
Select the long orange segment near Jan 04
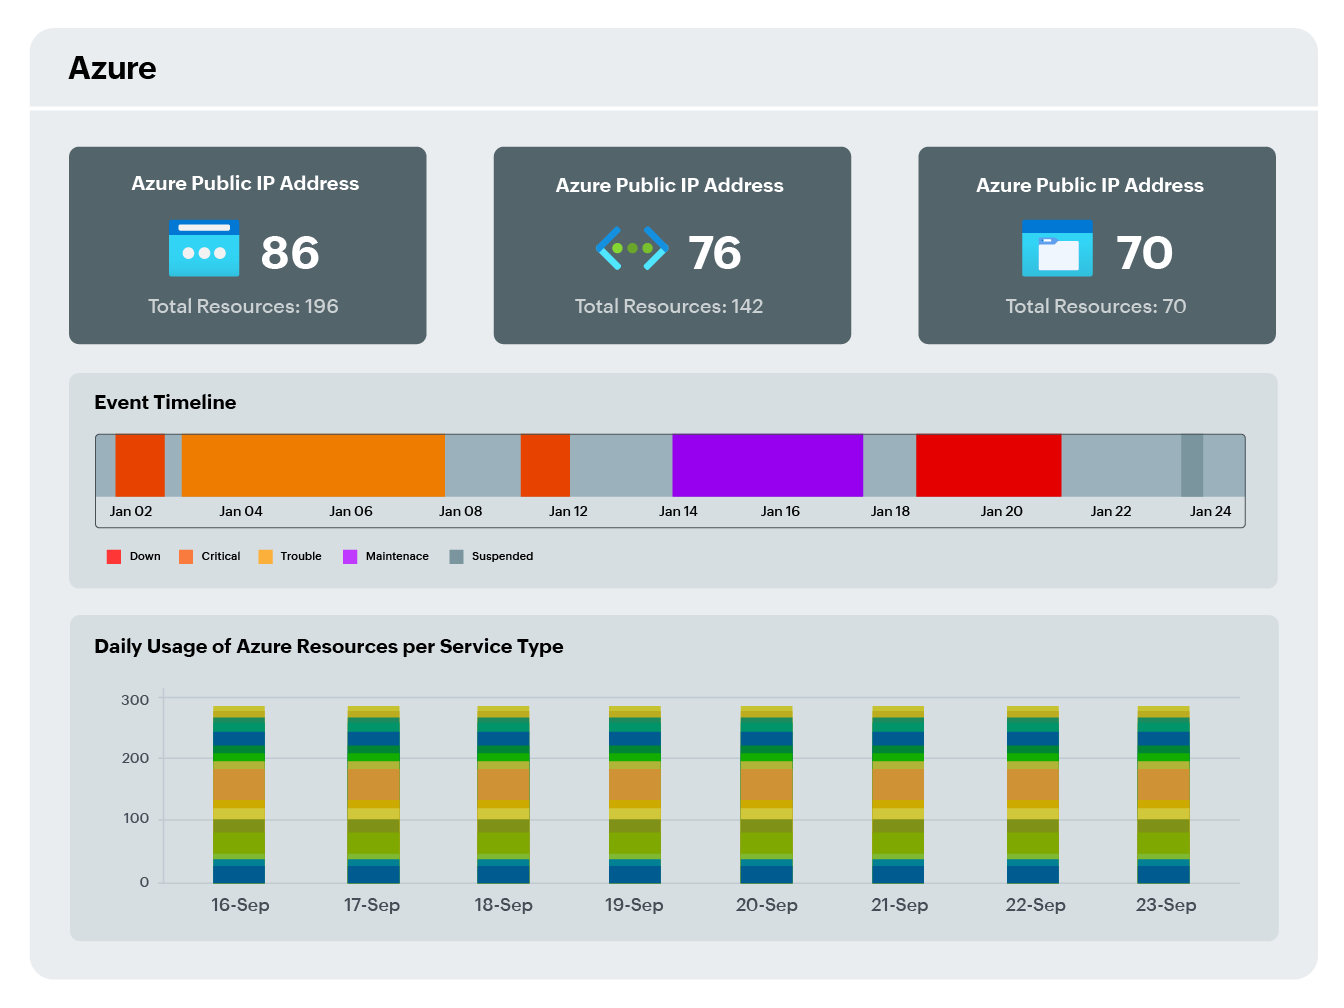(x=313, y=466)
